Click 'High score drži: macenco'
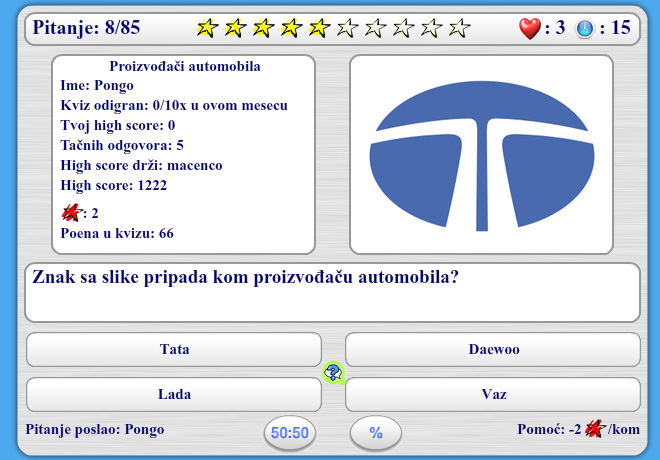660x460 pixels. click(x=141, y=165)
